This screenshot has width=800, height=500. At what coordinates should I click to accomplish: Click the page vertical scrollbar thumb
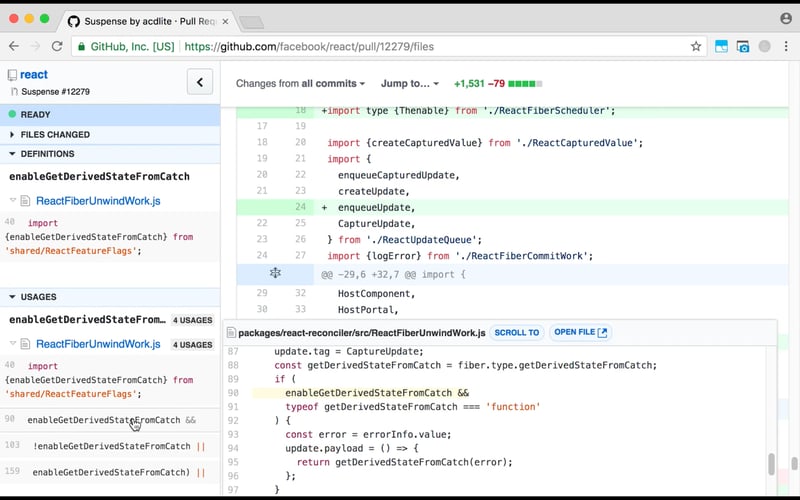click(x=794, y=463)
